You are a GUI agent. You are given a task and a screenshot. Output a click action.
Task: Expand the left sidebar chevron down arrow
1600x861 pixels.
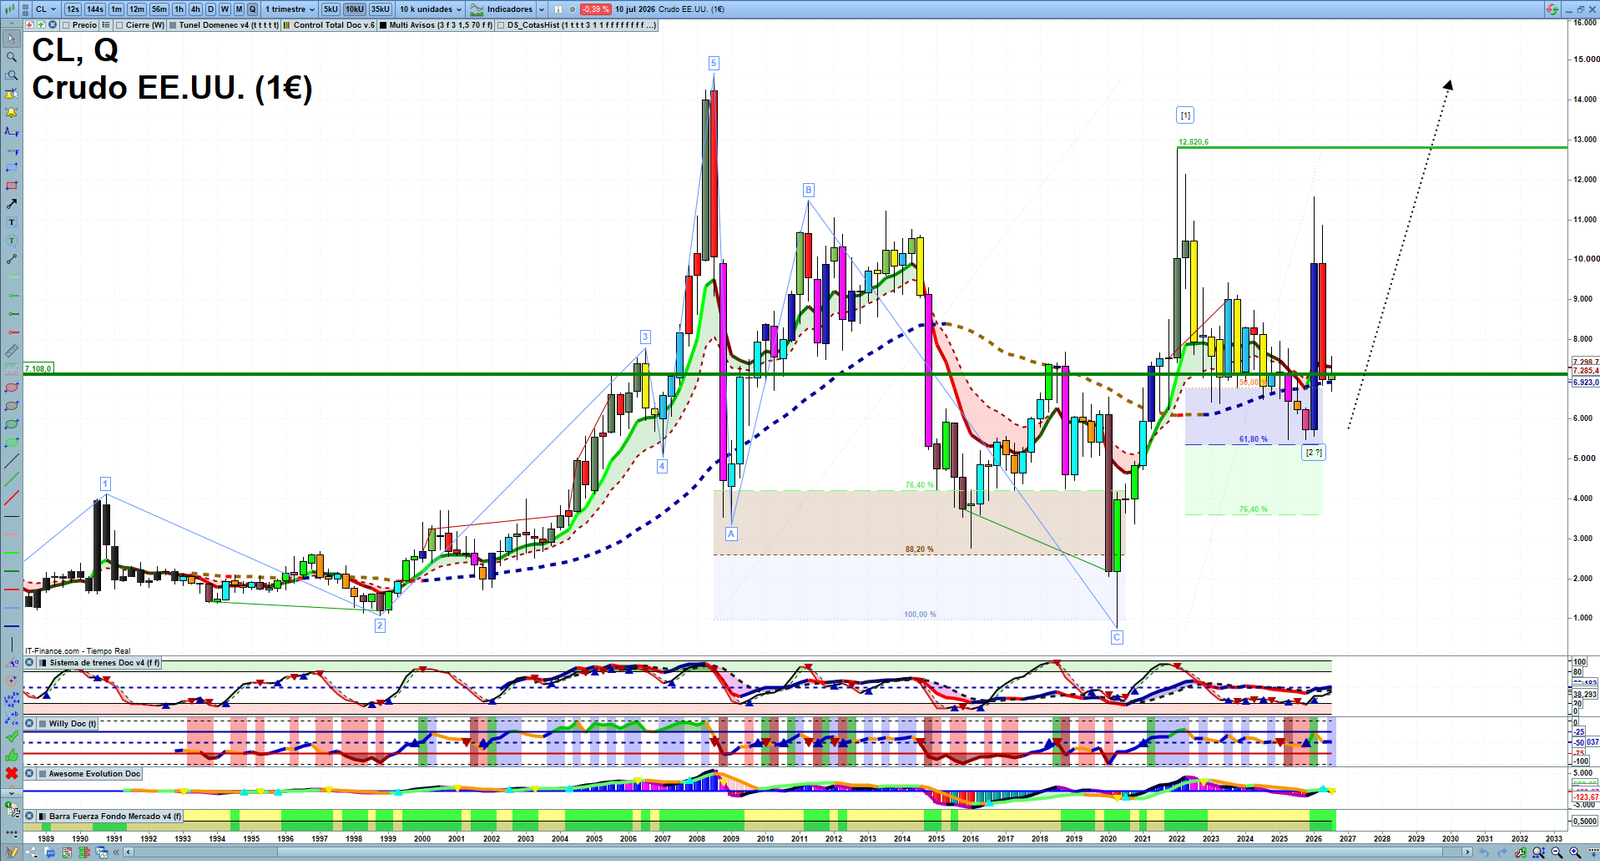pyautogui.click(x=11, y=793)
